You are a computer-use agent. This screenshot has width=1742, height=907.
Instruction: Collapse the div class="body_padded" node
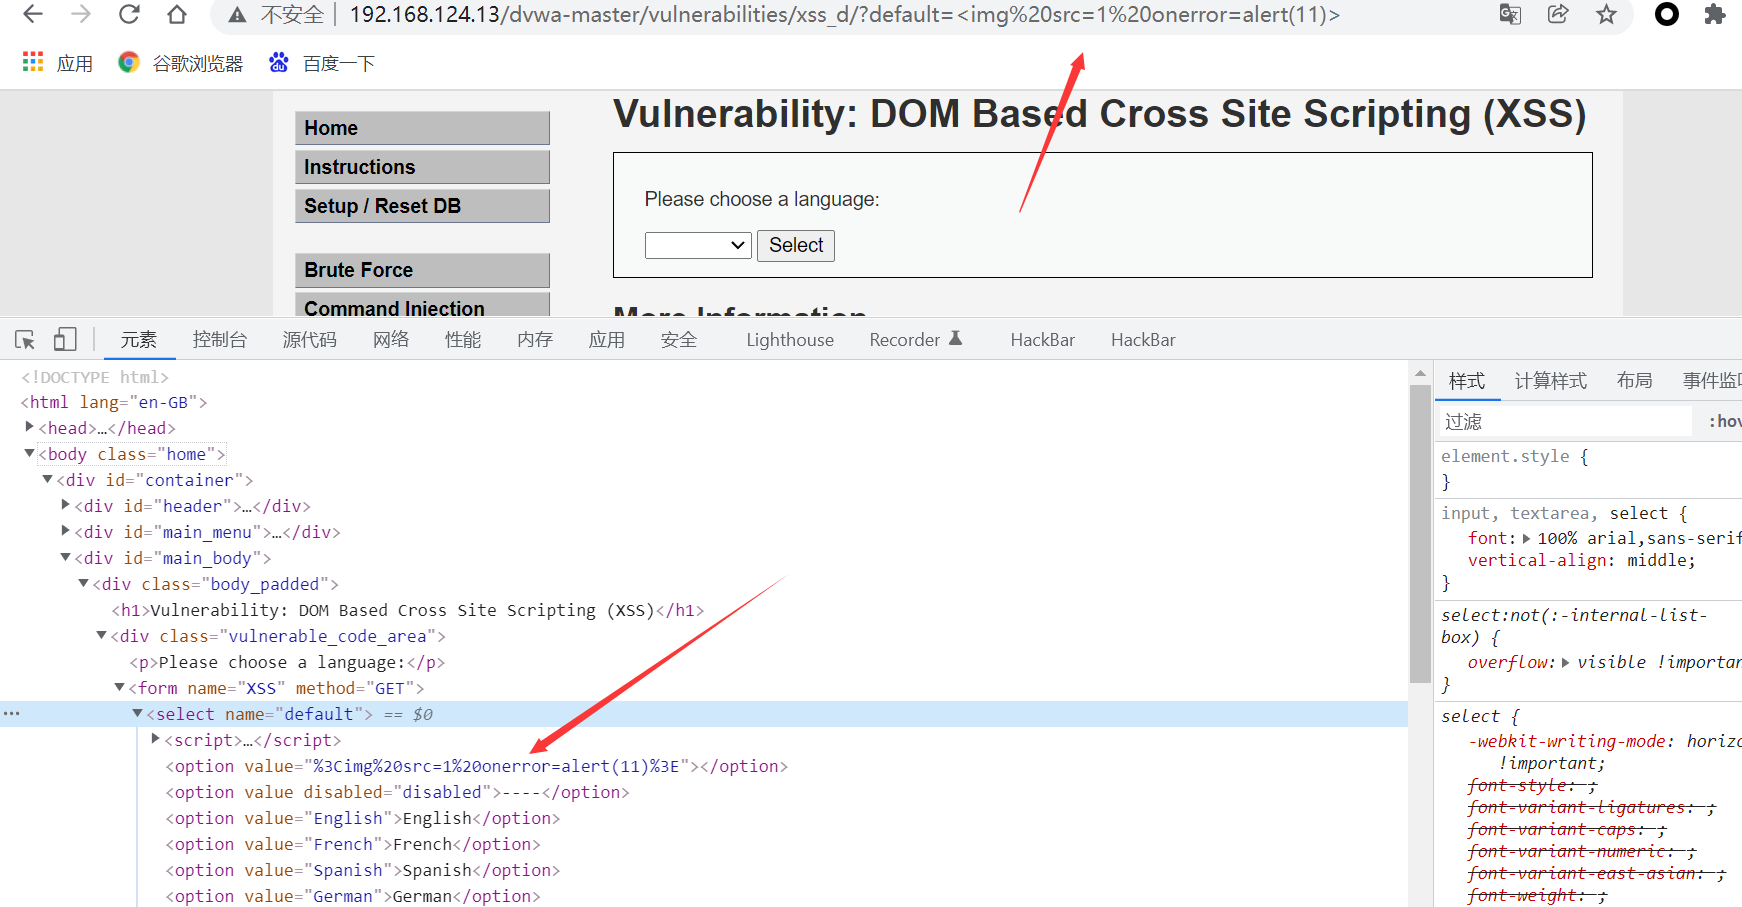pos(83,583)
